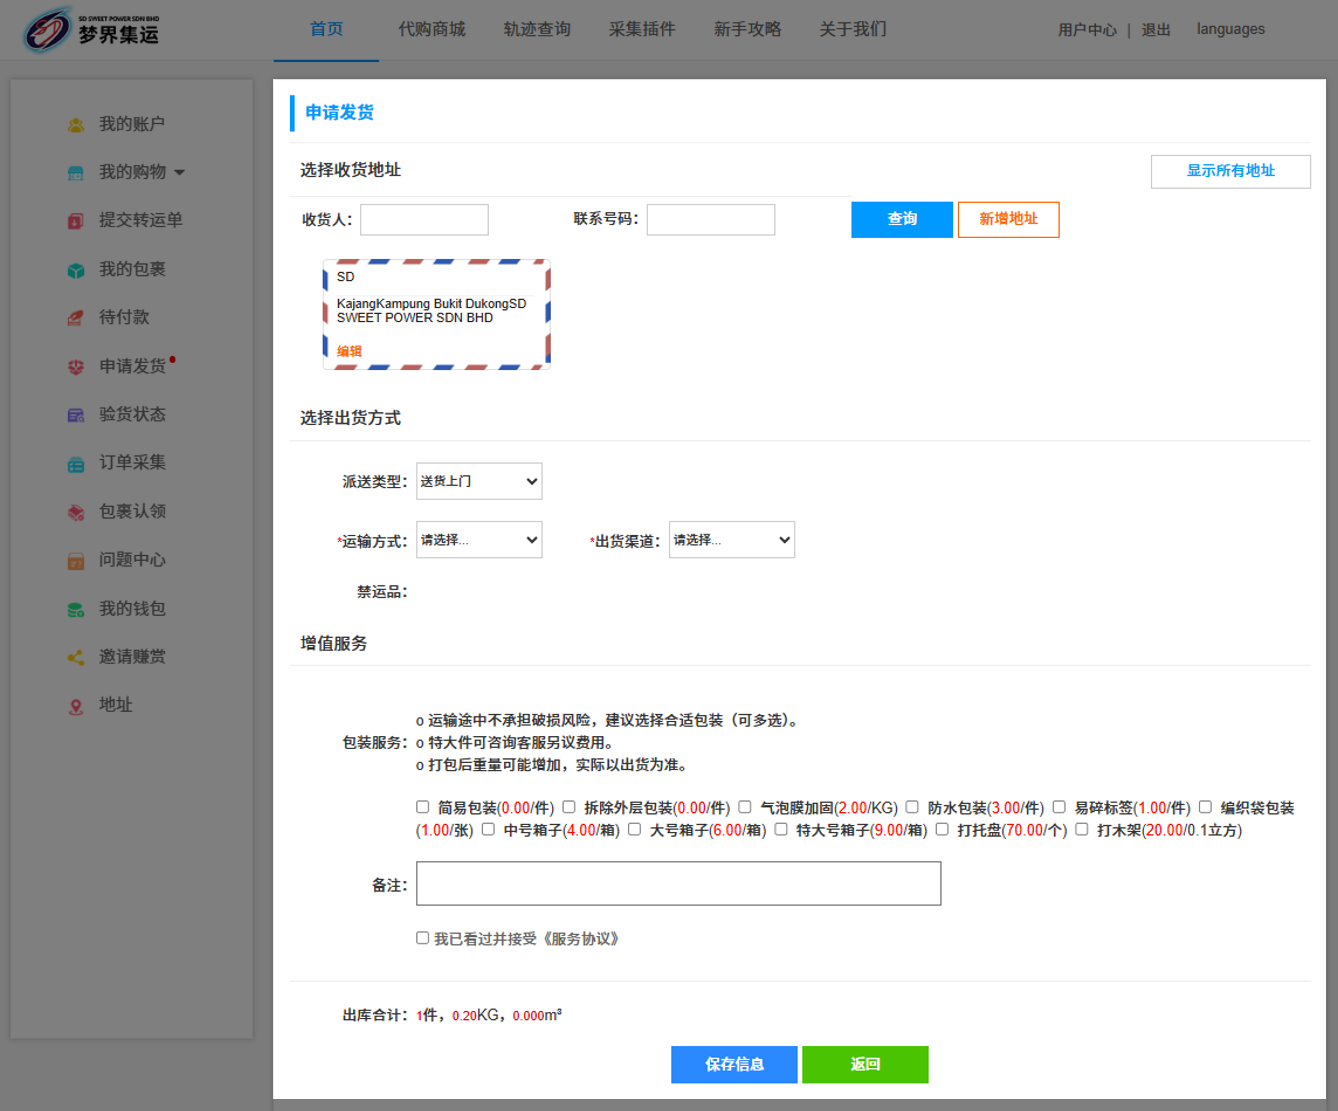Open the 派送类型 dropdown
Viewport: 1338px width, 1111px height.
point(479,481)
